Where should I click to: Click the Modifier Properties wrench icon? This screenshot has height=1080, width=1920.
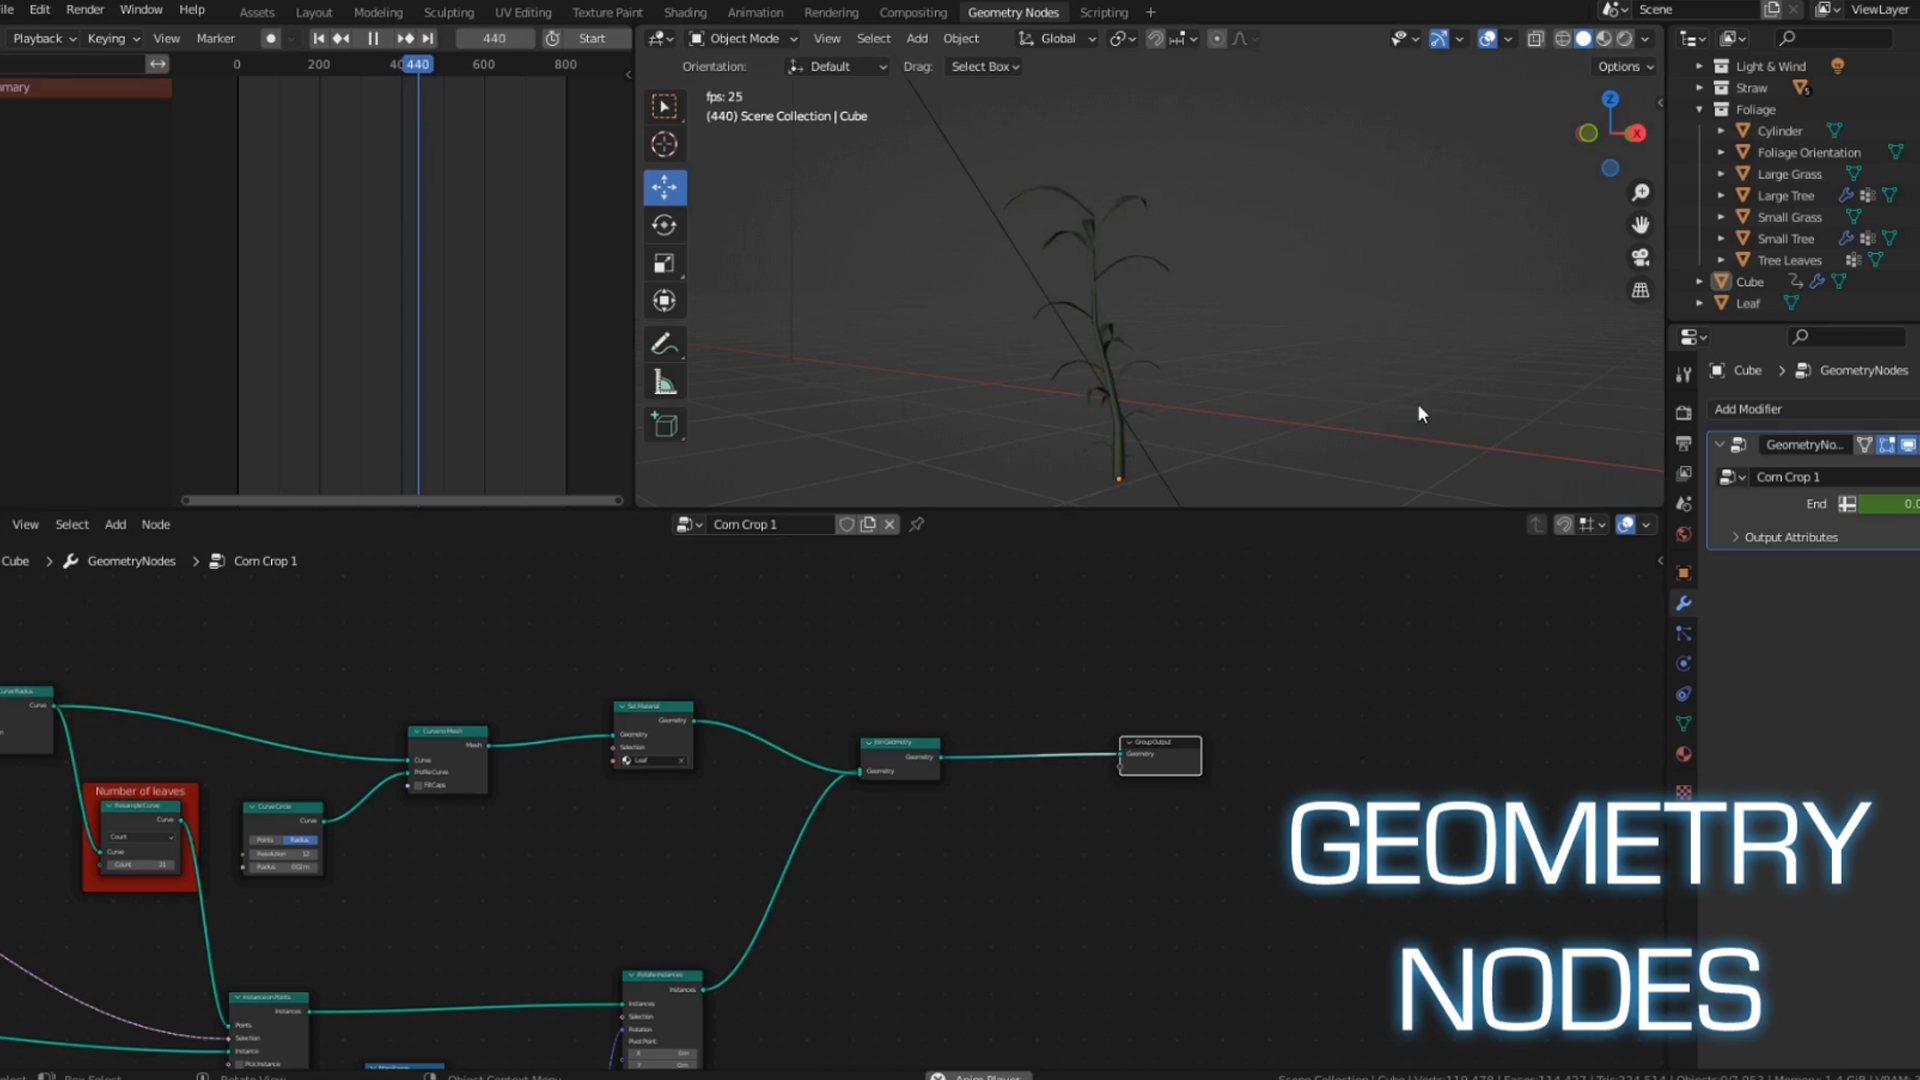[x=1683, y=603]
